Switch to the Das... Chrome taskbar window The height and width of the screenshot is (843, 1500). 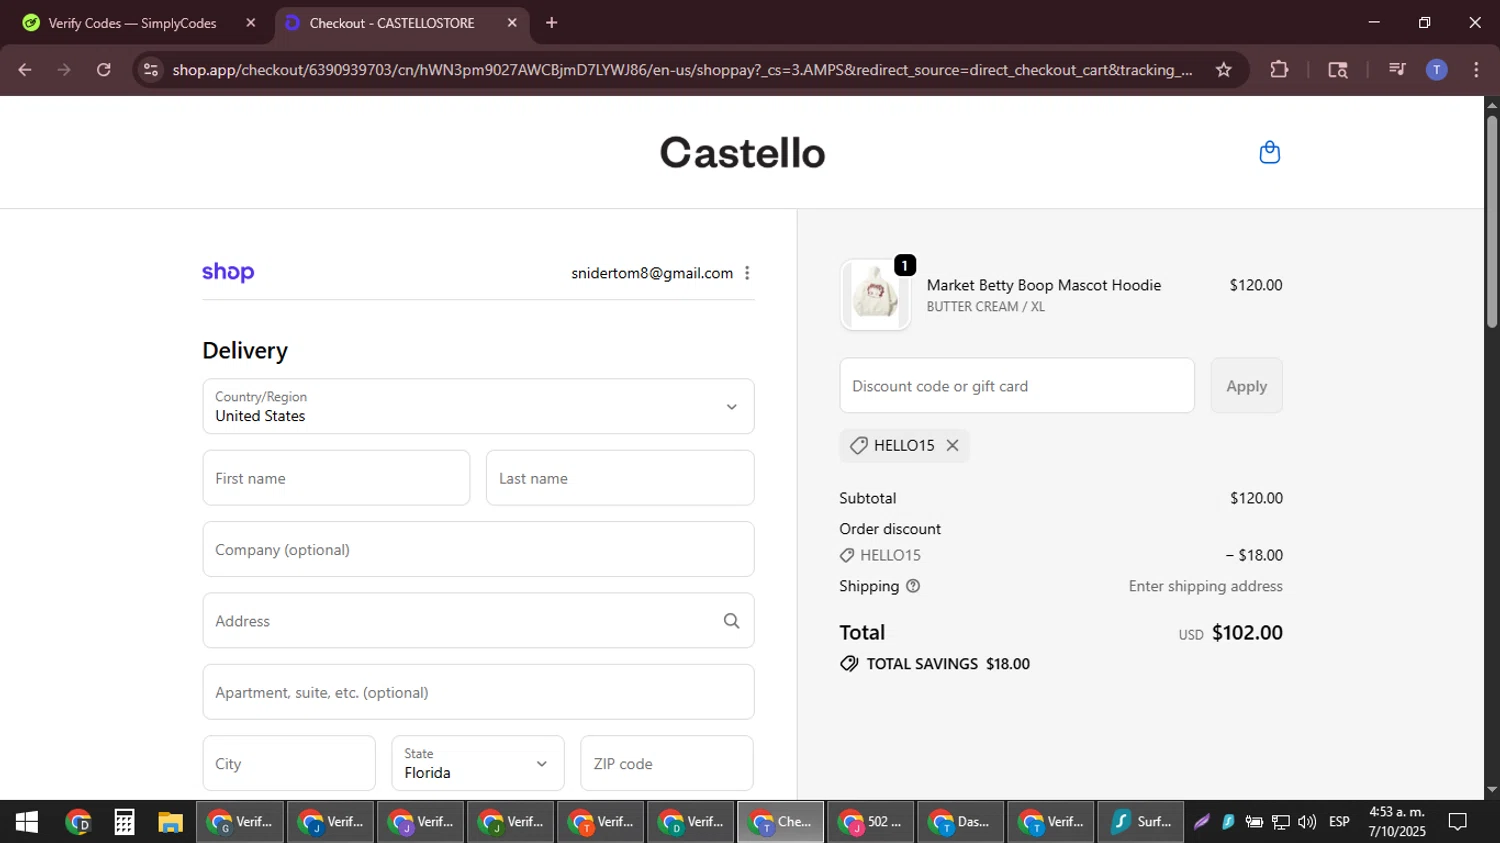pos(961,822)
